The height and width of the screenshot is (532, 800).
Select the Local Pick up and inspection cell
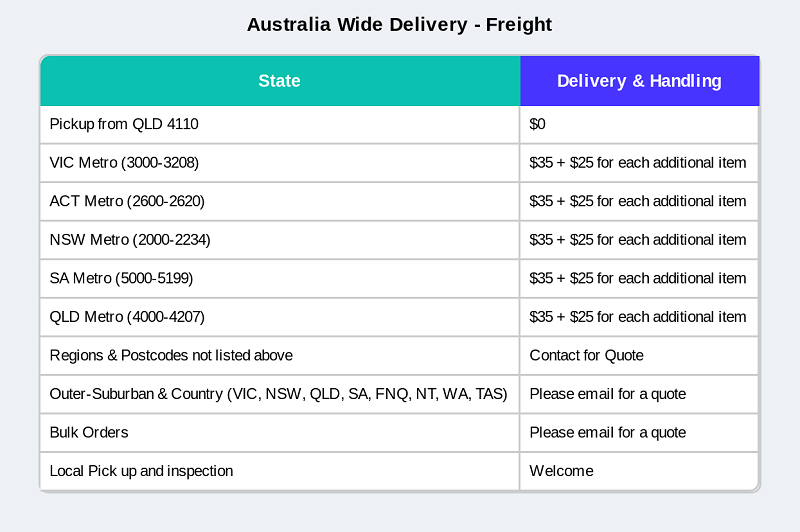tap(141, 471)
